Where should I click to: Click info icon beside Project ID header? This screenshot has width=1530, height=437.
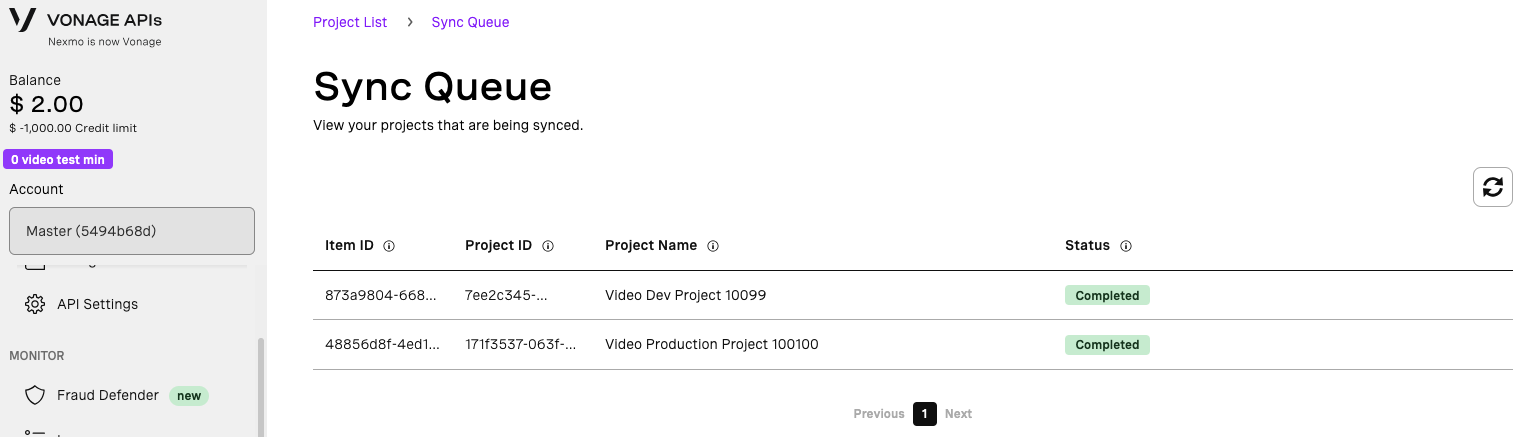pos(548,246)
